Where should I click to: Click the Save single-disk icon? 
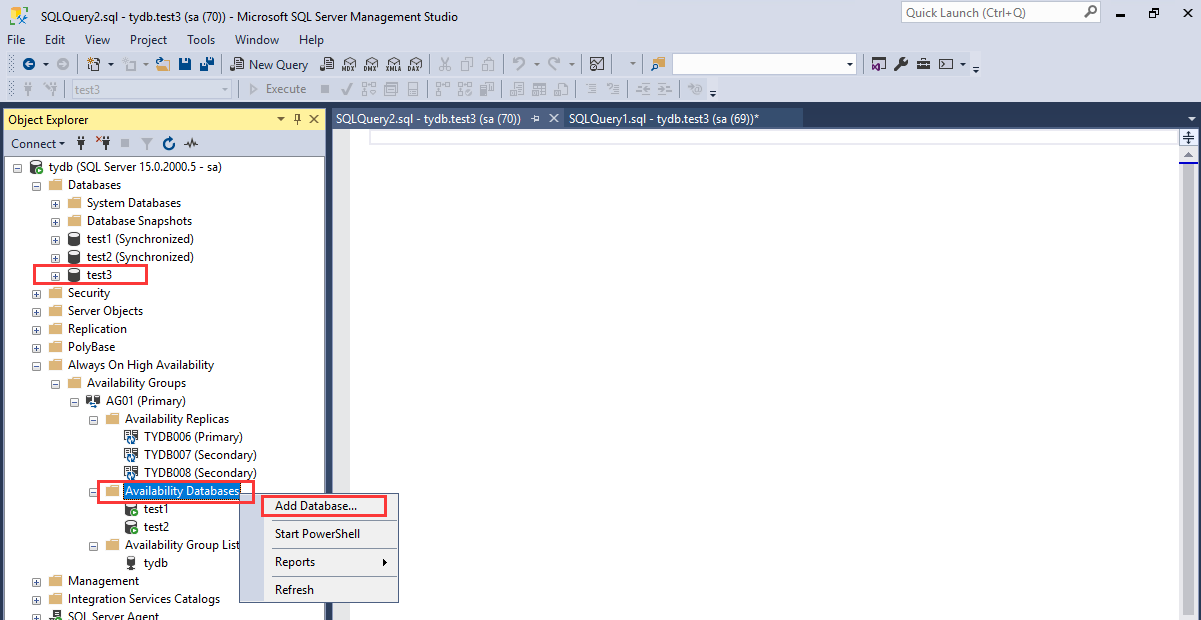(x=185, y=64)
